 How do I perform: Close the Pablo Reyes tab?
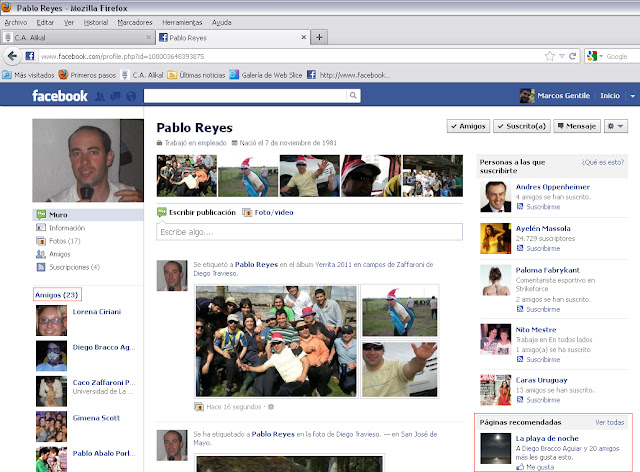[x=304, y=37]
